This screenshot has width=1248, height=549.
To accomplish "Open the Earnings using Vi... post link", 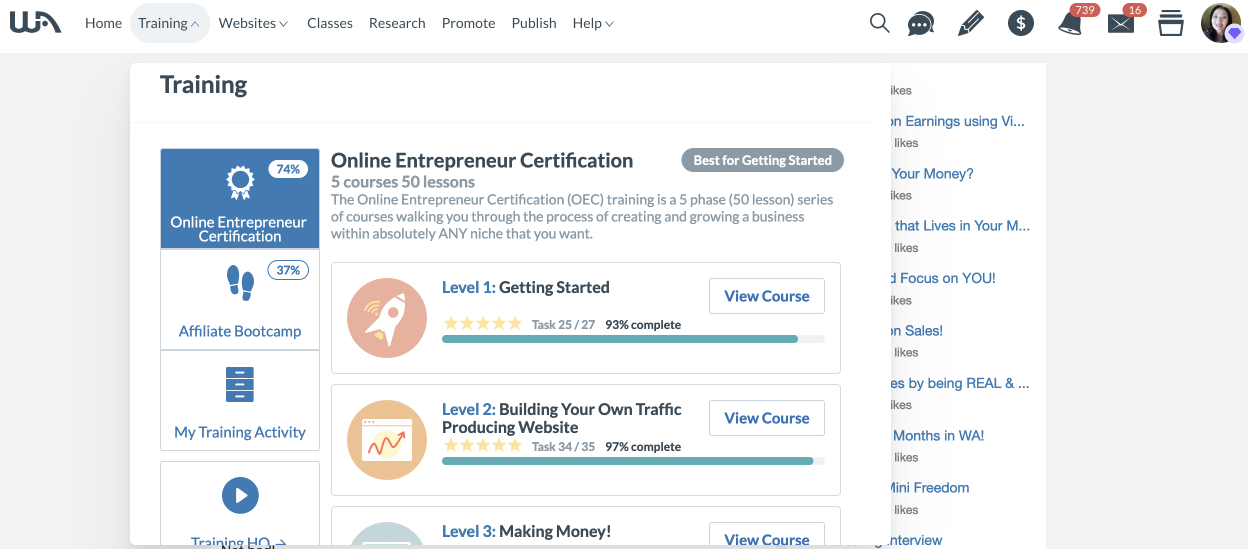I will pyautogui.click(x=958, y=121).
